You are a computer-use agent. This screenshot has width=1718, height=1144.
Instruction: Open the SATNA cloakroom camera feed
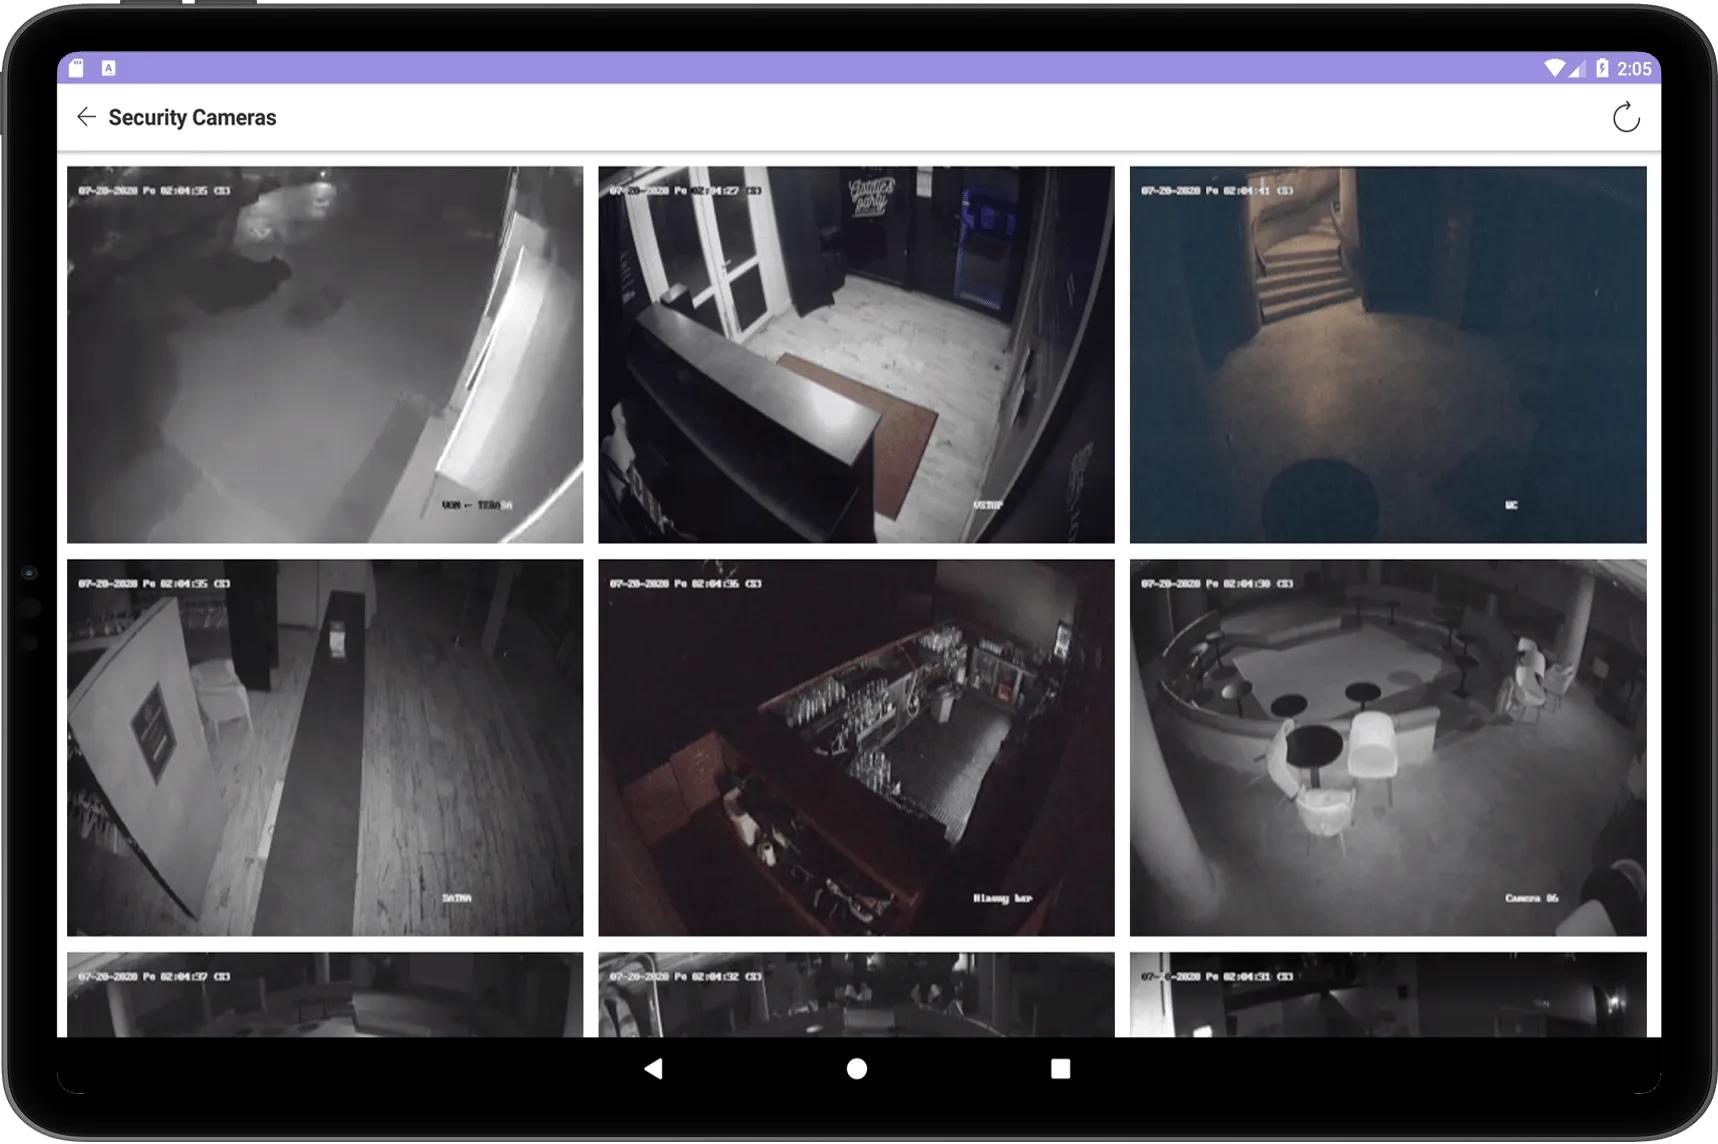tap(325, 747)
